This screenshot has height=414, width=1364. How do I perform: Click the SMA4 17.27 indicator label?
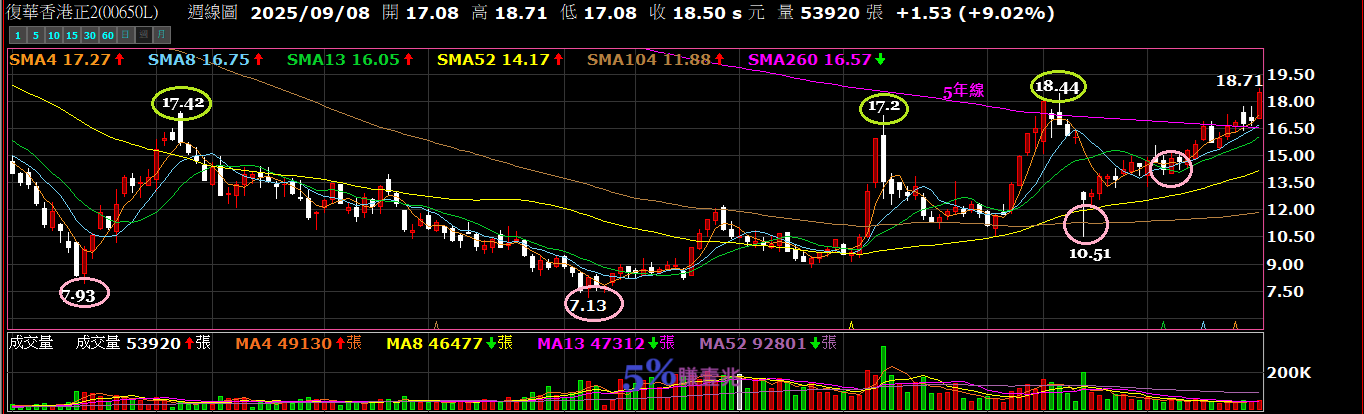pyautogui.click(x=66, y=60)
